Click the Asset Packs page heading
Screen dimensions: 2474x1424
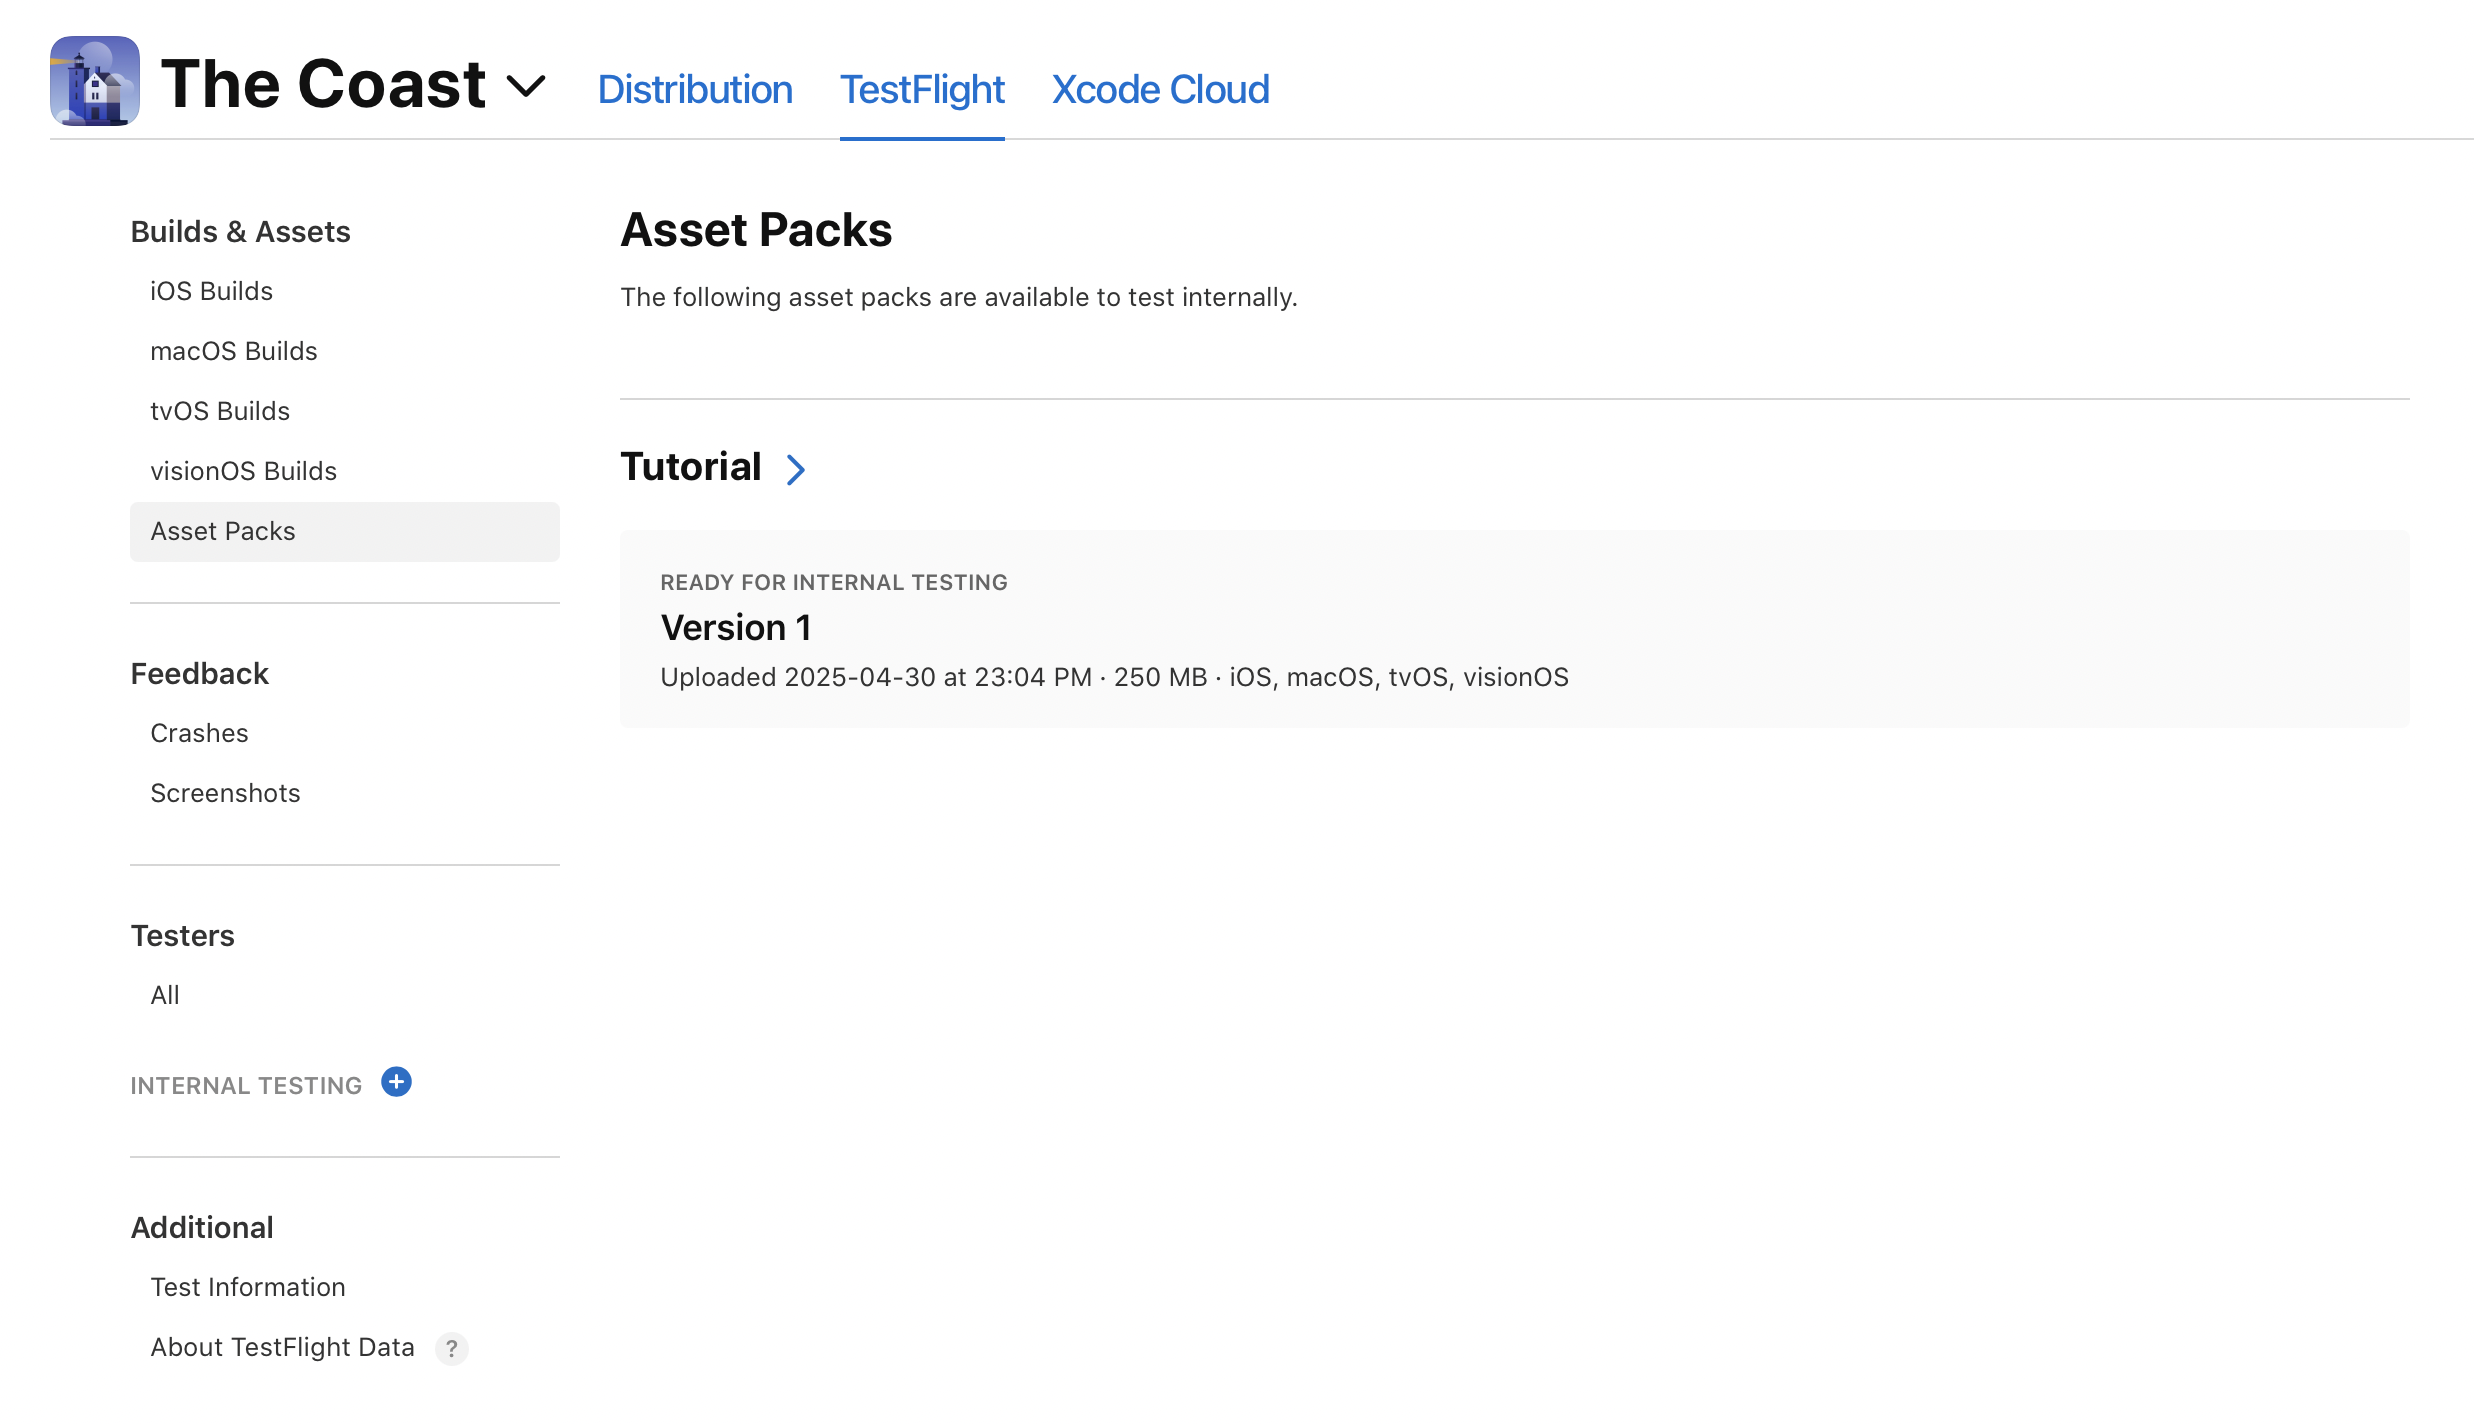click(x=756, y=230)
